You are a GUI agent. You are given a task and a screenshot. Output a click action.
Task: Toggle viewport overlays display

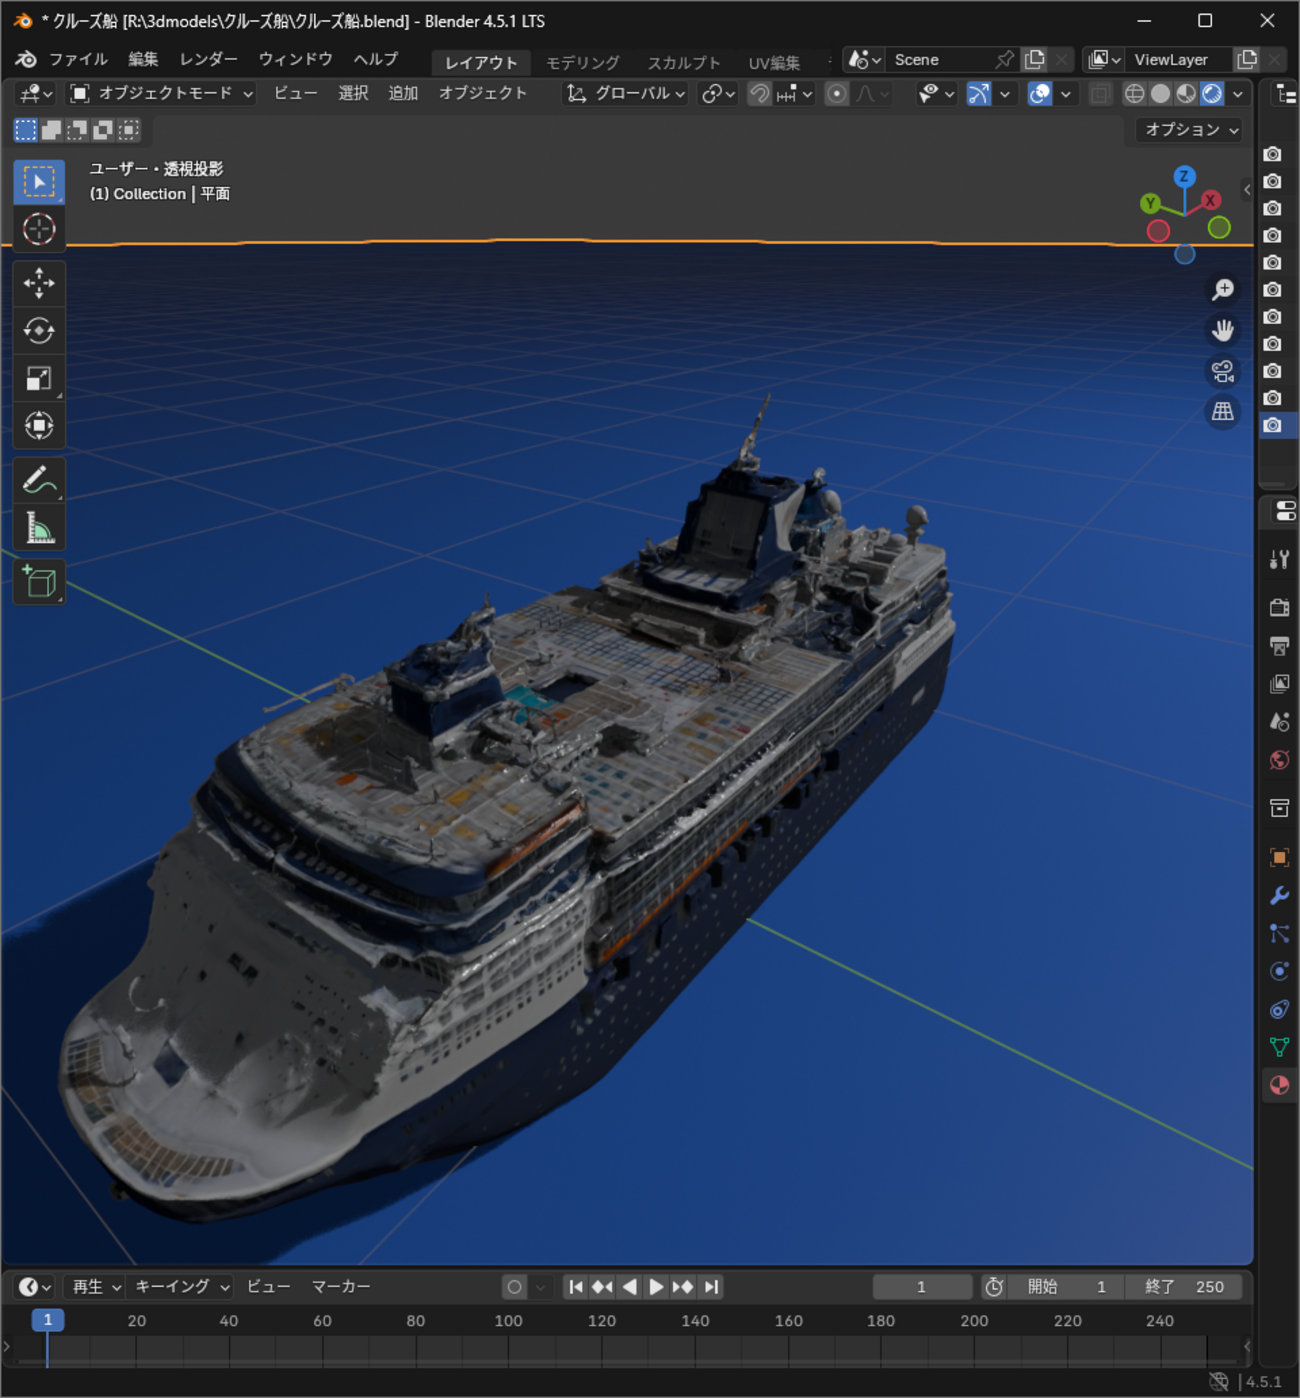pos(1040,94)
